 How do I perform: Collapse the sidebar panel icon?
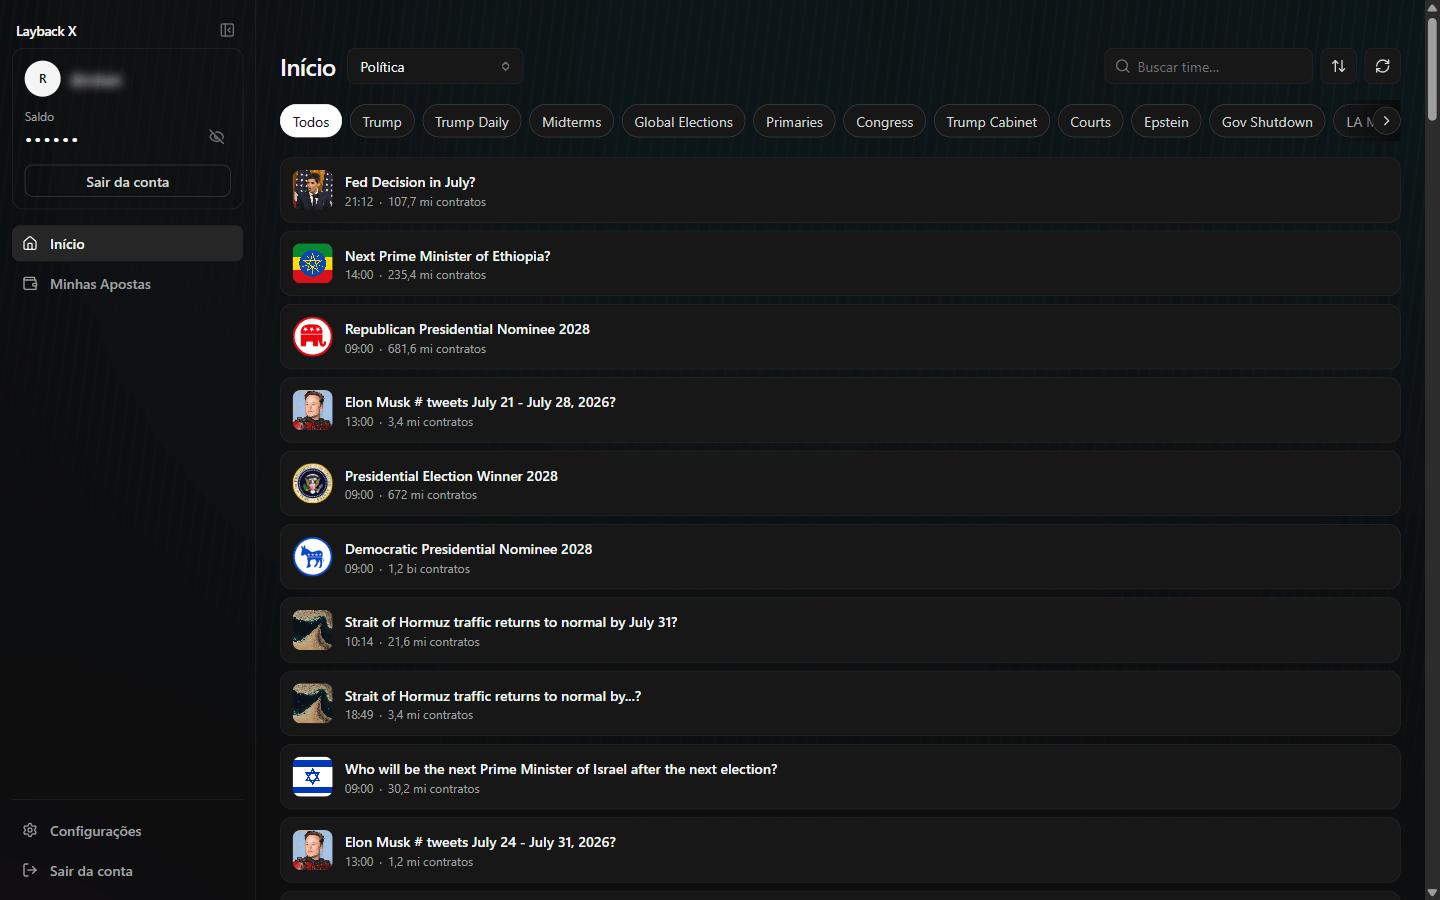(x=227, y=30)
